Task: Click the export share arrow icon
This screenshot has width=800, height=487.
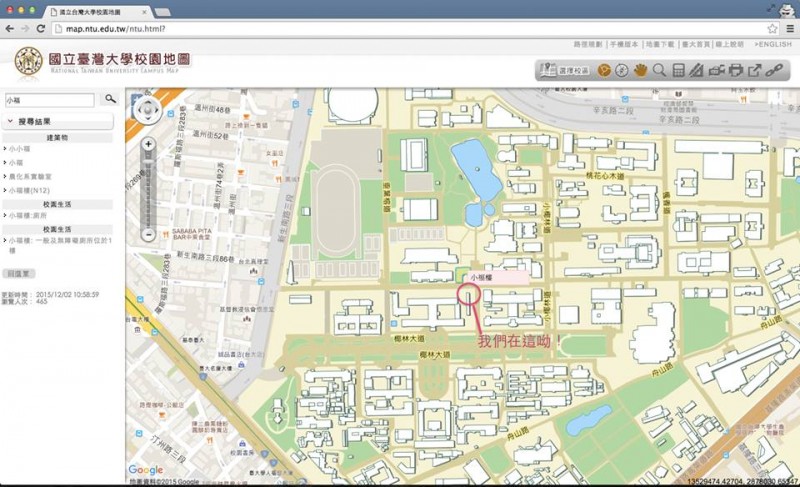Action: (754, 70)
